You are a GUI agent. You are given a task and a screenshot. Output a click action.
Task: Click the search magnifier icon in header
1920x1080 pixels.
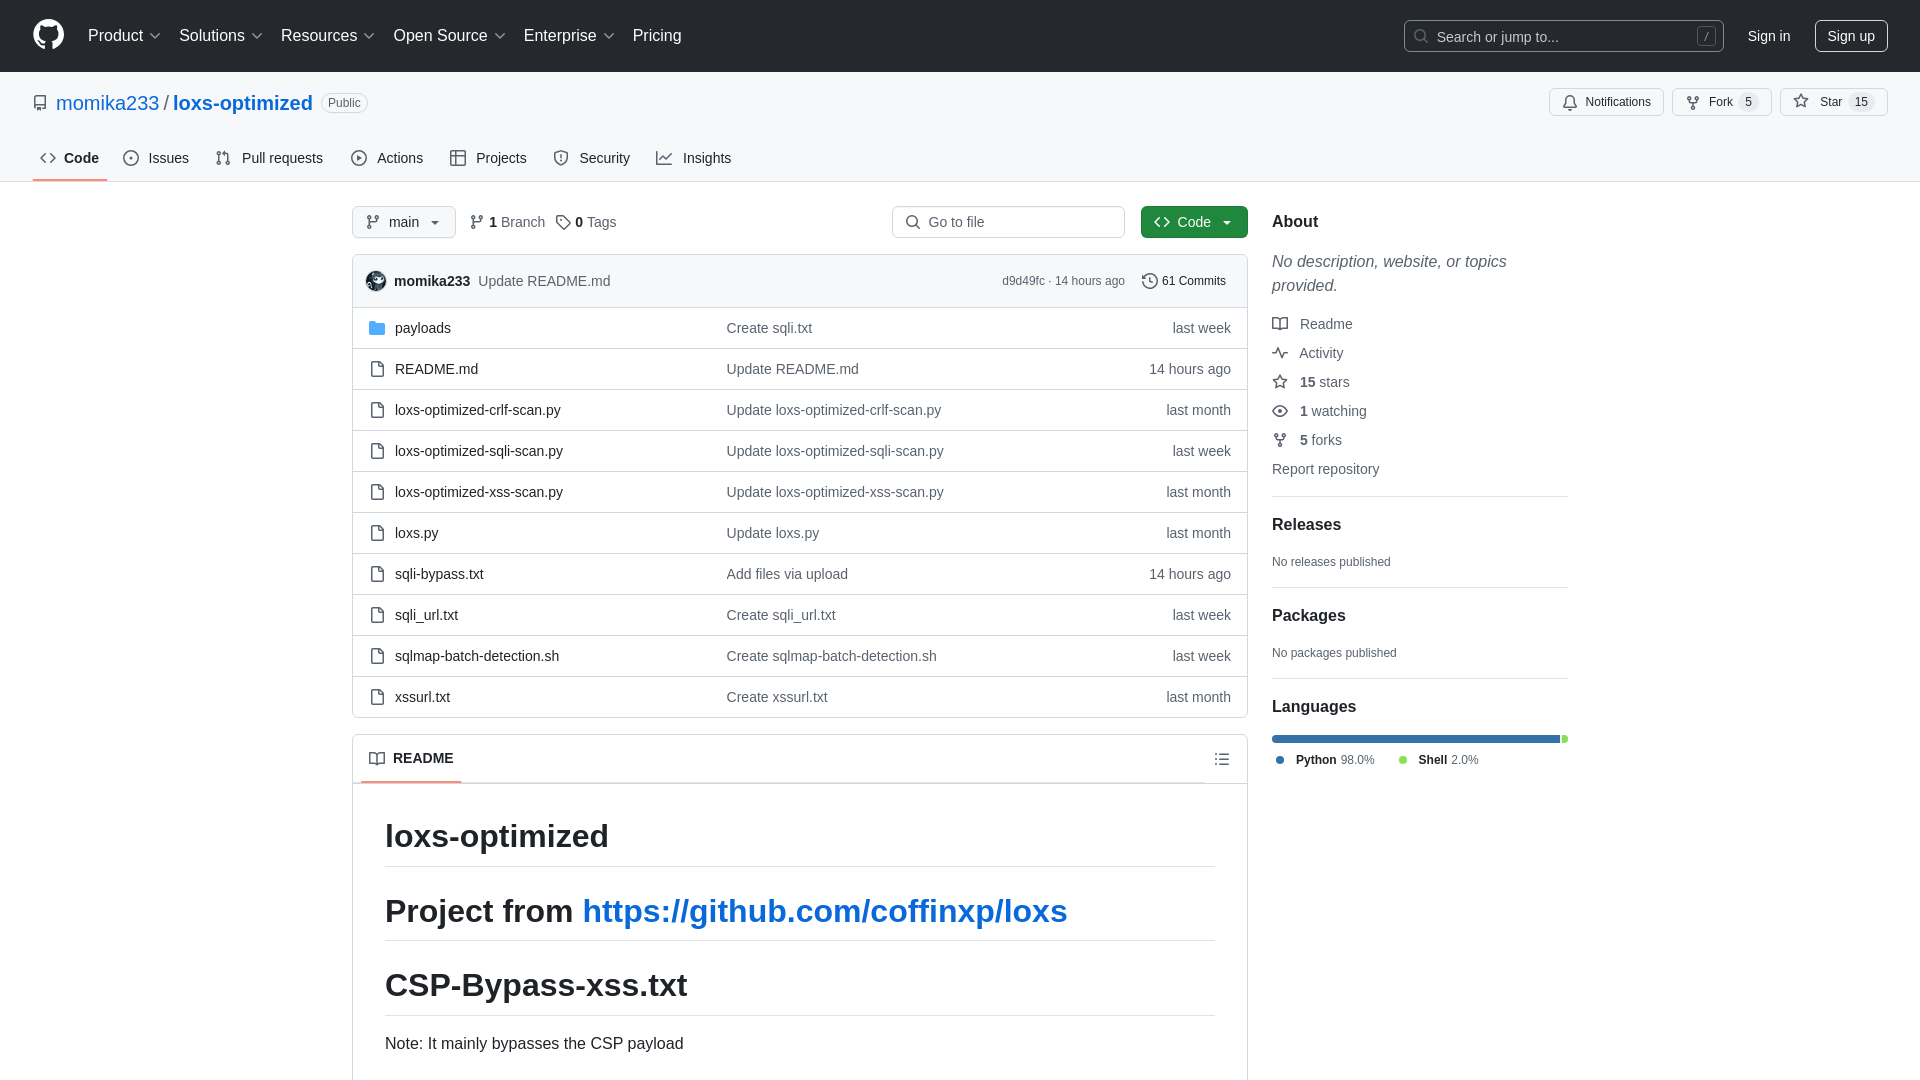click(x=1421, y=36)
